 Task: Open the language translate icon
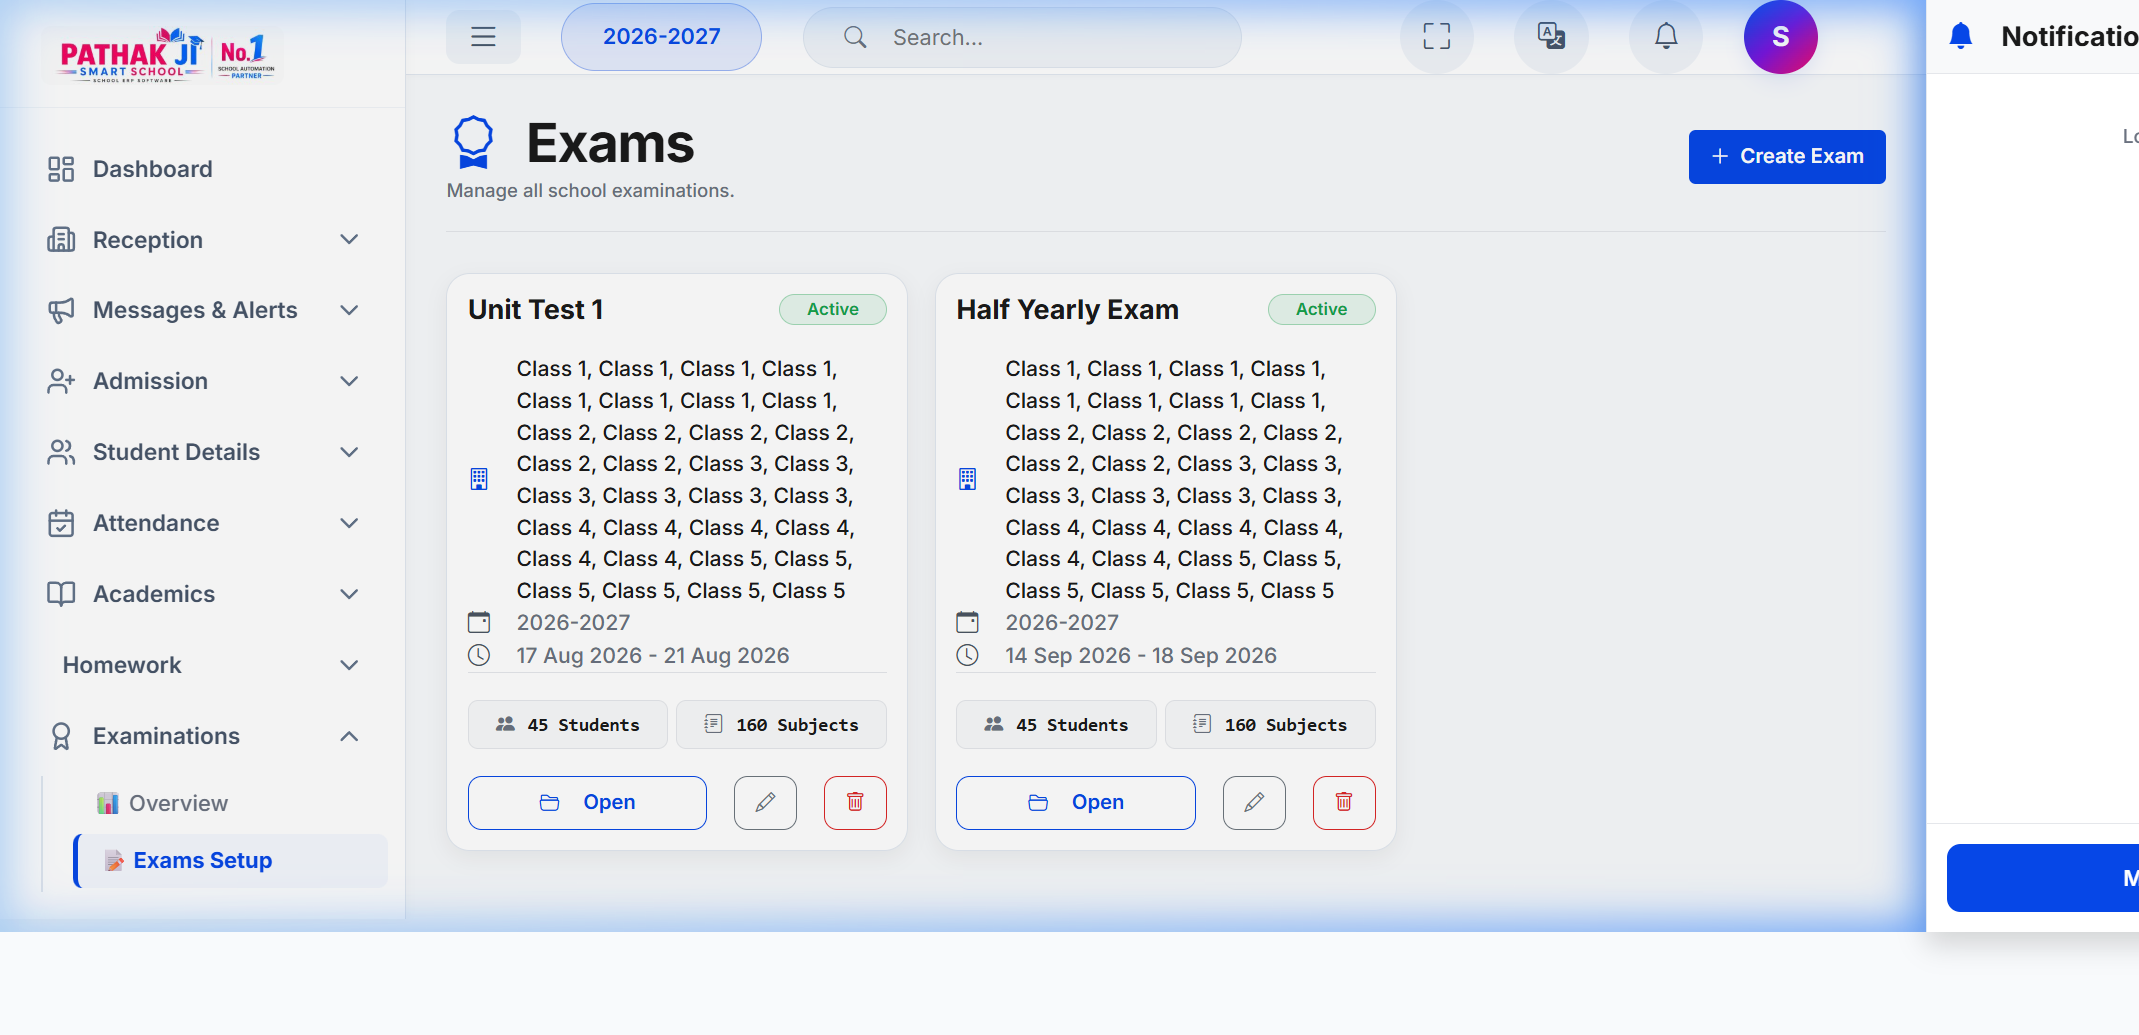(1551, 37)
